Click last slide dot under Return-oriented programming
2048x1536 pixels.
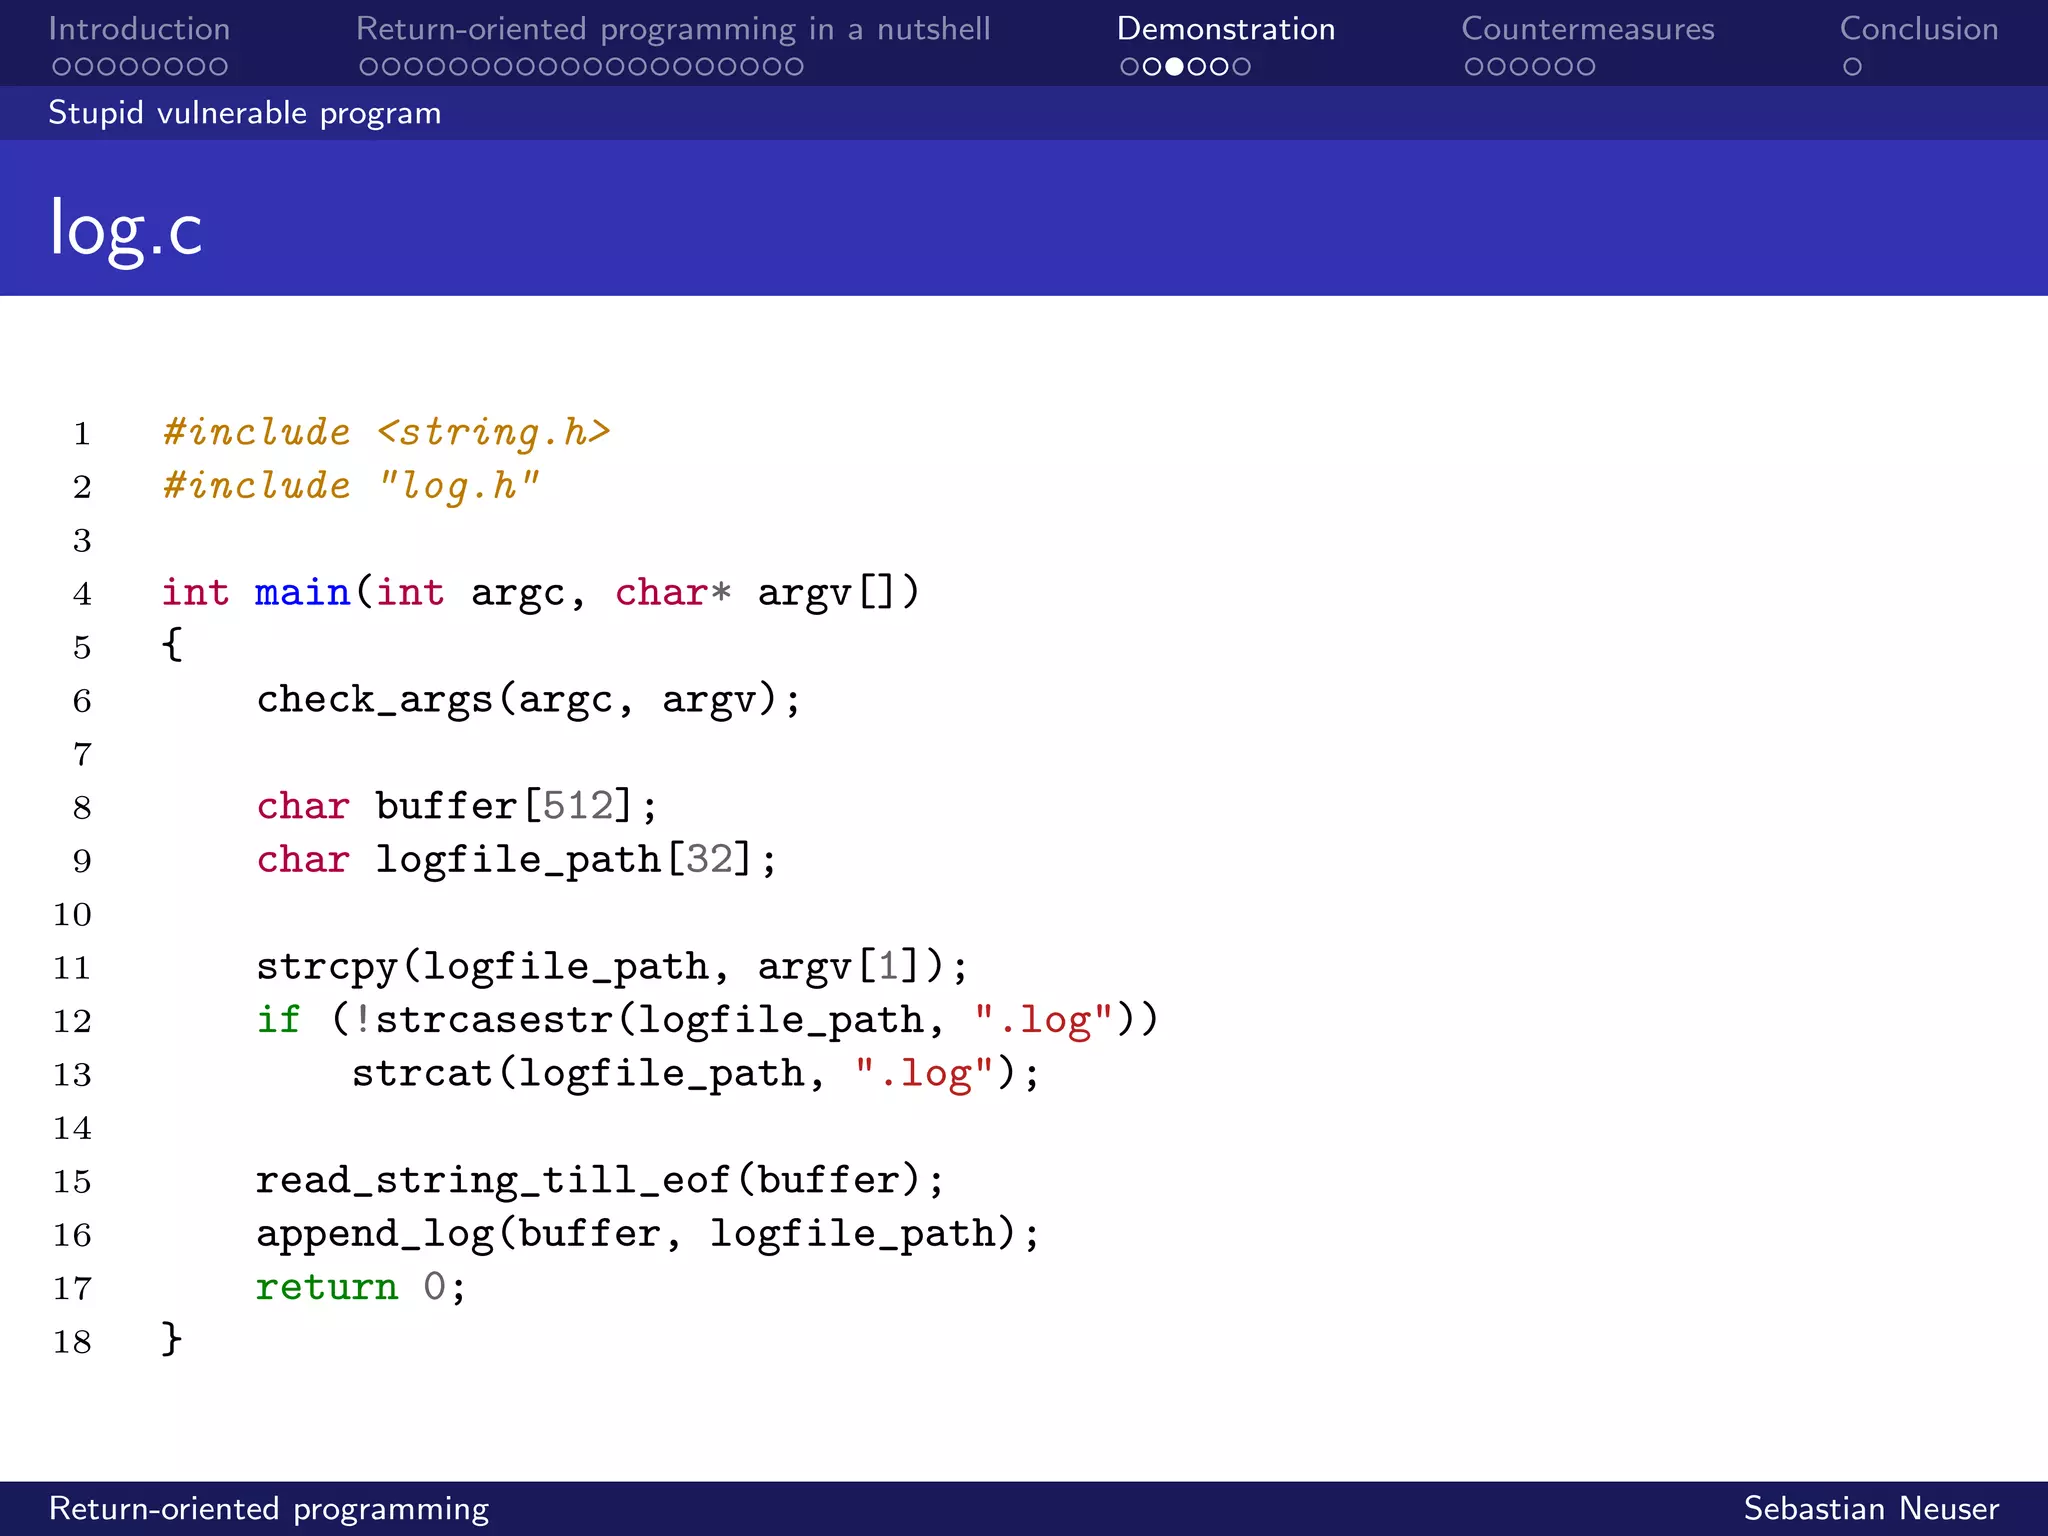(794, 67)
